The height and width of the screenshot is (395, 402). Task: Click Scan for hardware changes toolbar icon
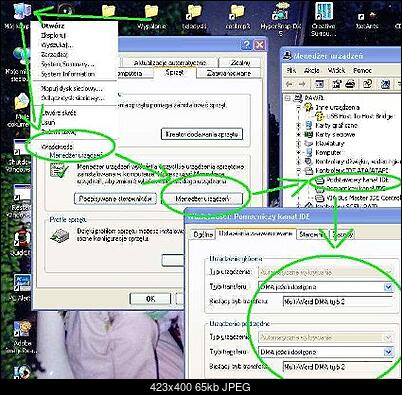pos(385,84)
